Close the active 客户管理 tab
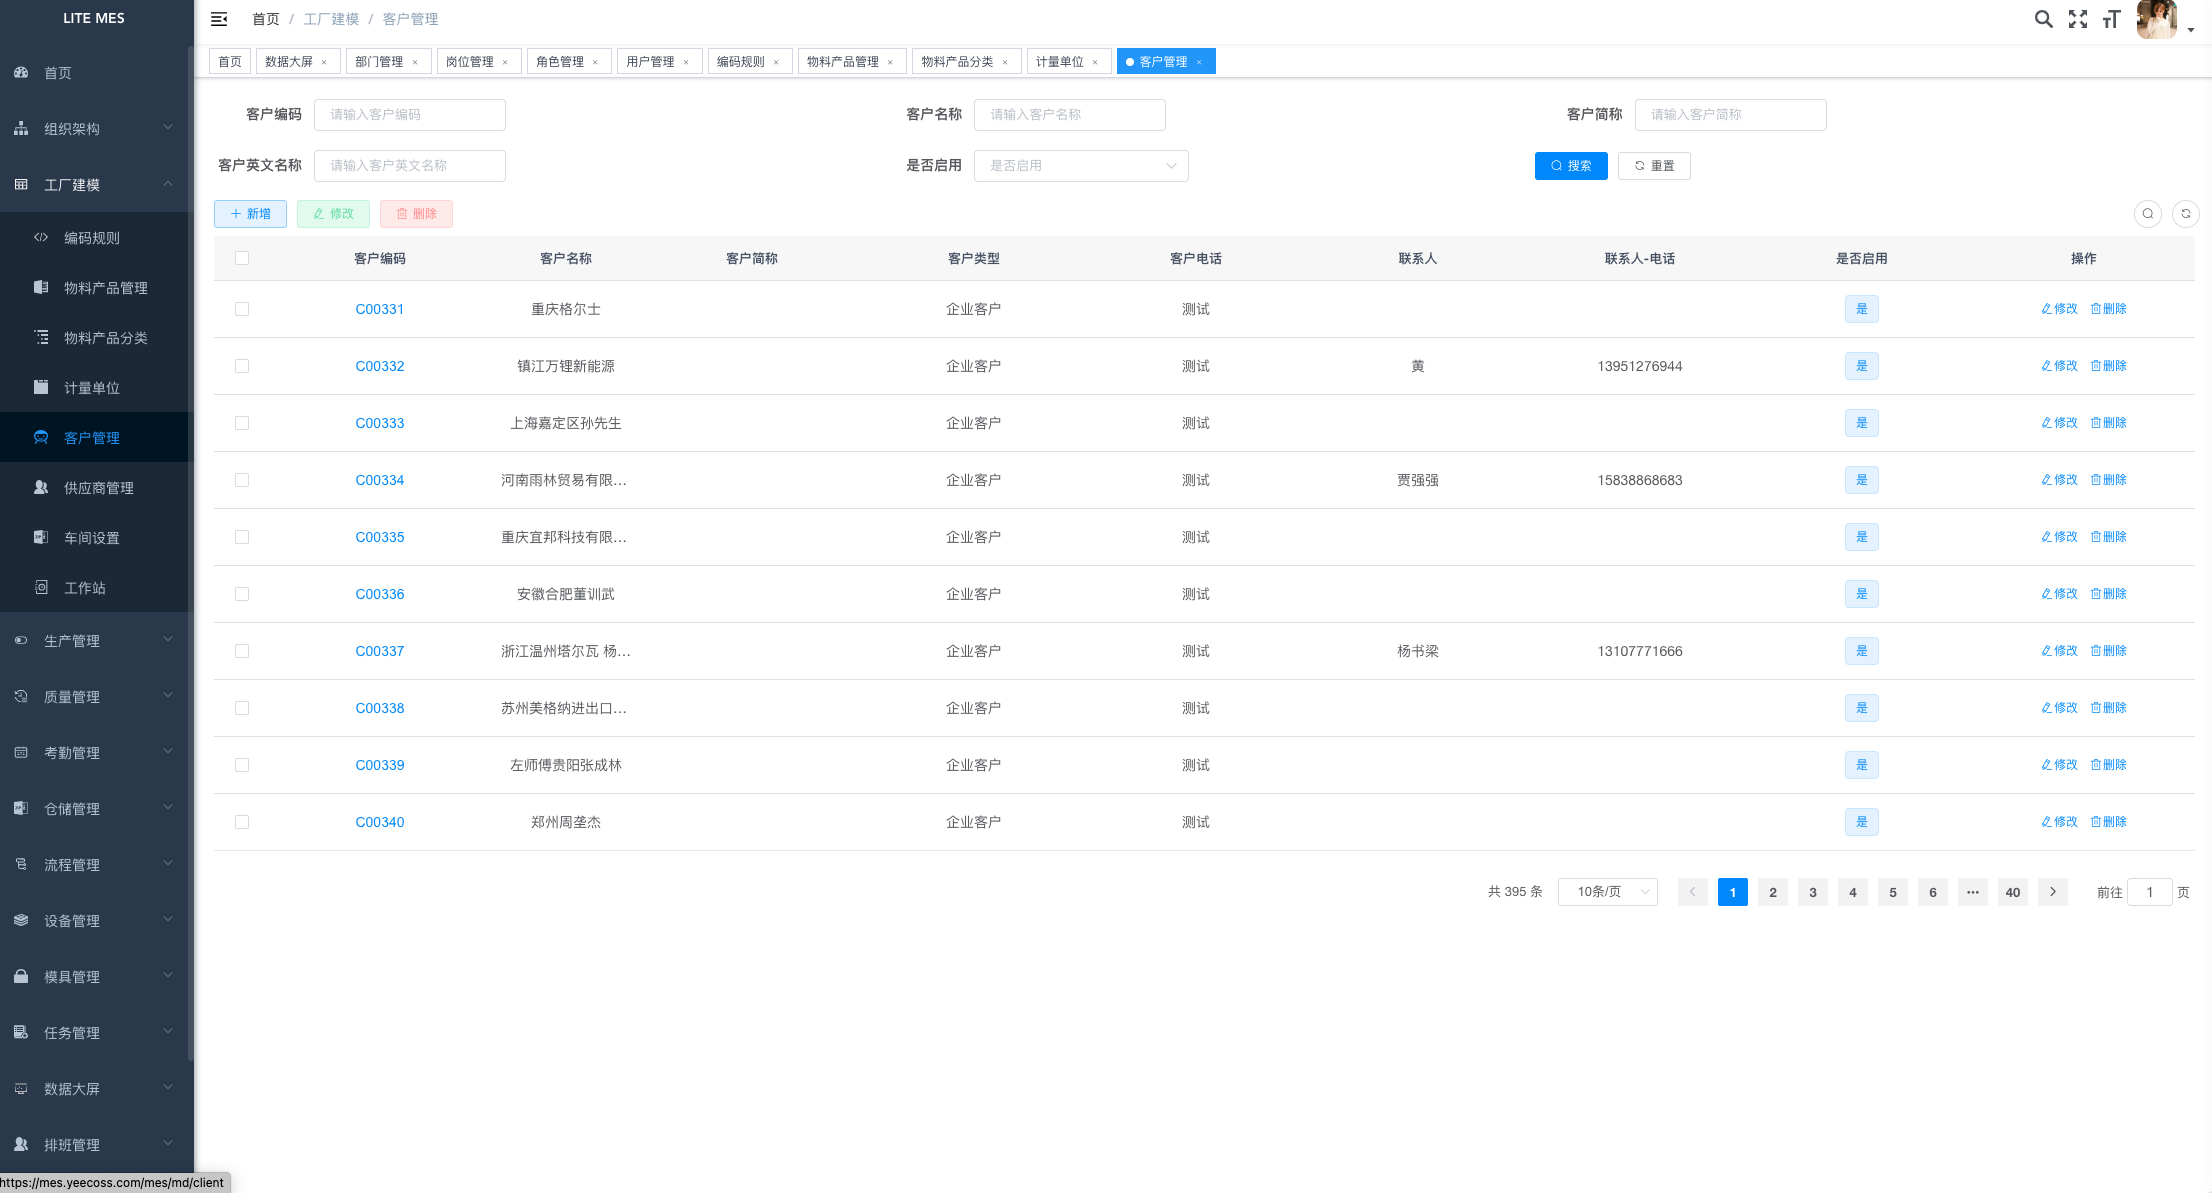Image resolution: width=2212 pixels, height=1193 pixels. coord(1199,62)
